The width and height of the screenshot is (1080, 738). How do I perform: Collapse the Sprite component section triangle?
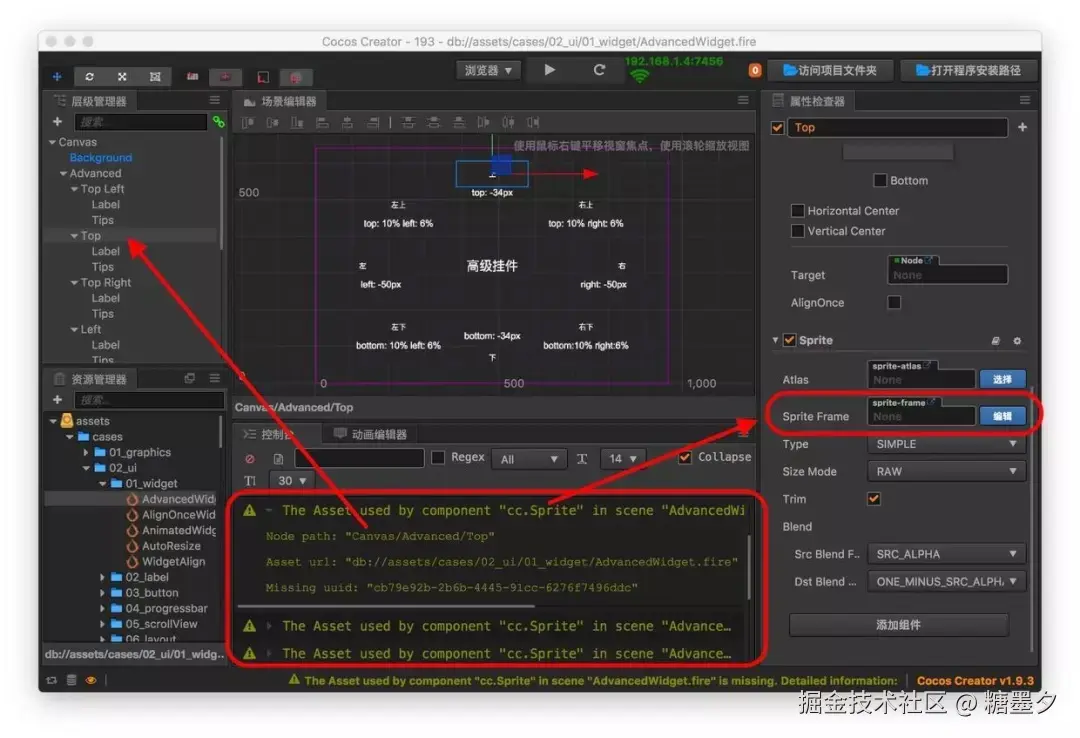tap(776, 340)
